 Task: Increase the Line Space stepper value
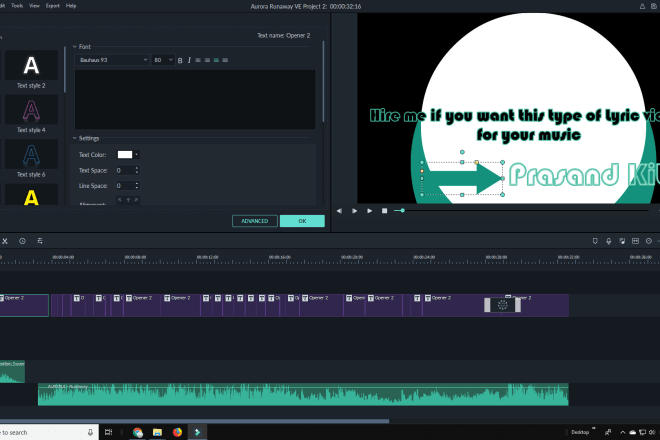137,183
